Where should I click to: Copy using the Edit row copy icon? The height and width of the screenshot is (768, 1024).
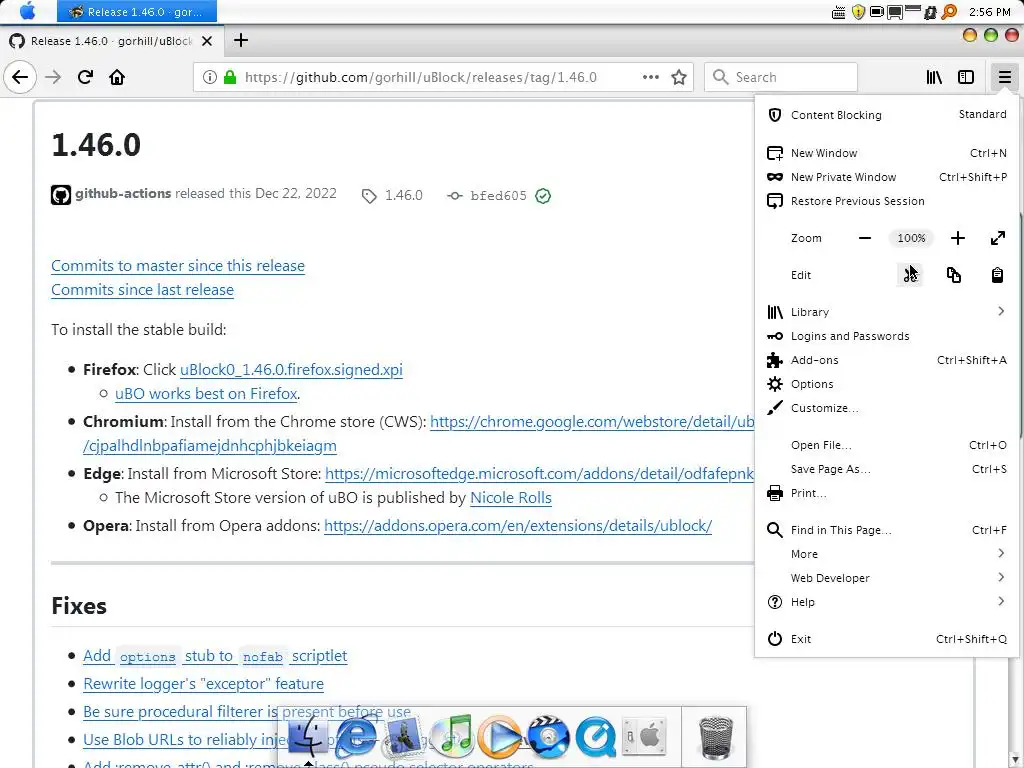coord(953,275)
